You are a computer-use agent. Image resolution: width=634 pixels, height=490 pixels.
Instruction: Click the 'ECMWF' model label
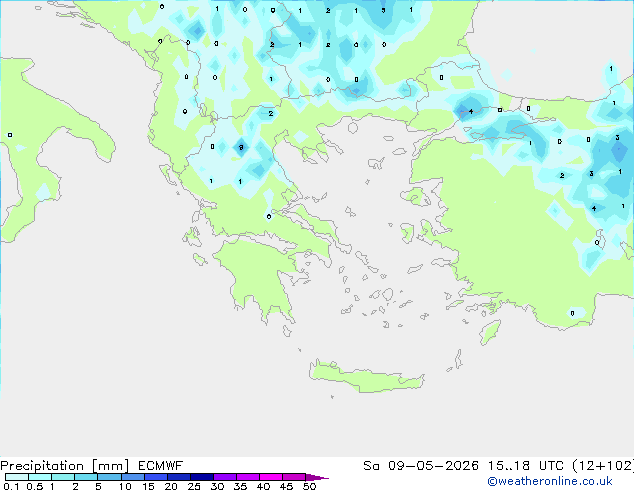(x=160, y=466)
